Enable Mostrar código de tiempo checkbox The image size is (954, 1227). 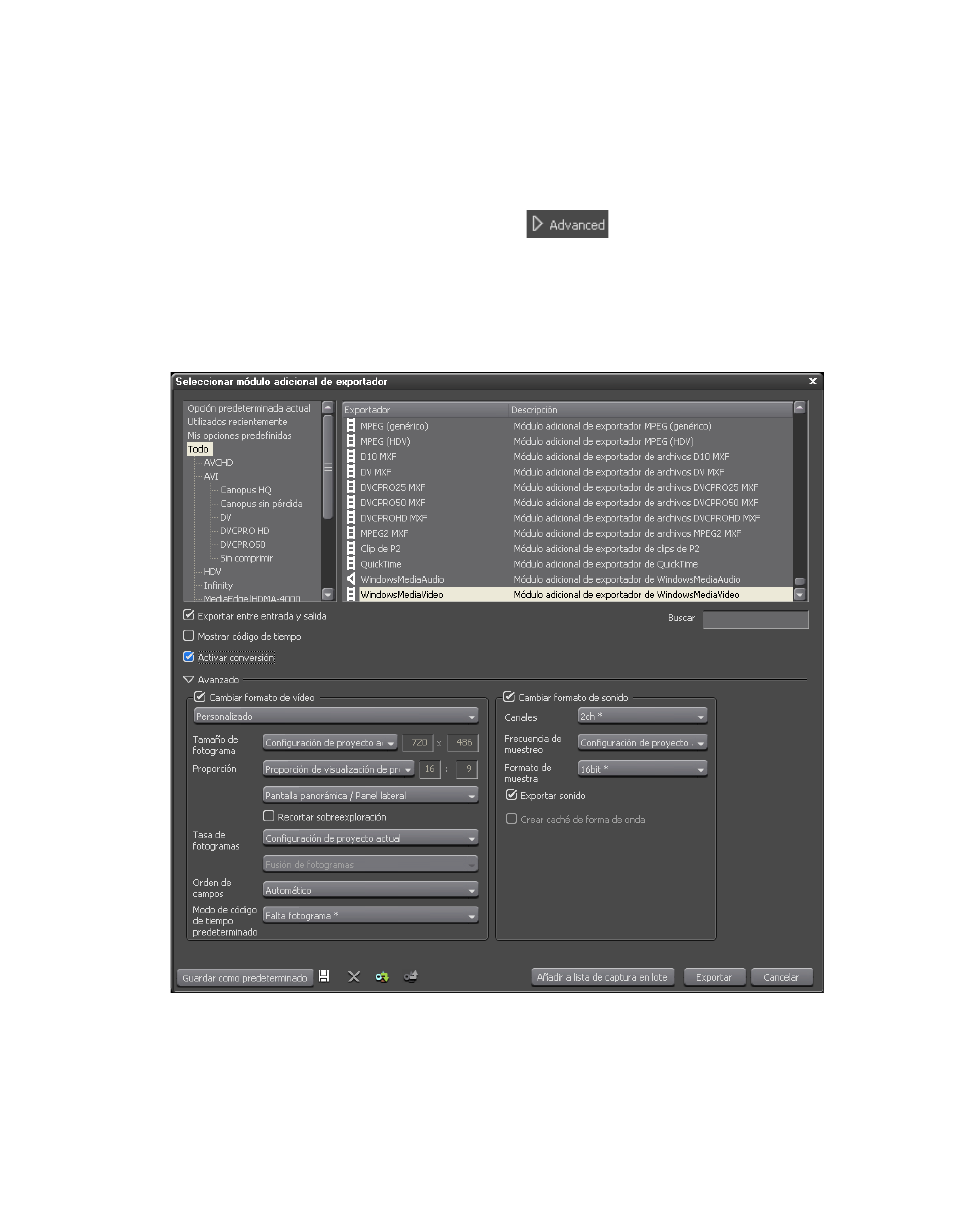(188, 636)
